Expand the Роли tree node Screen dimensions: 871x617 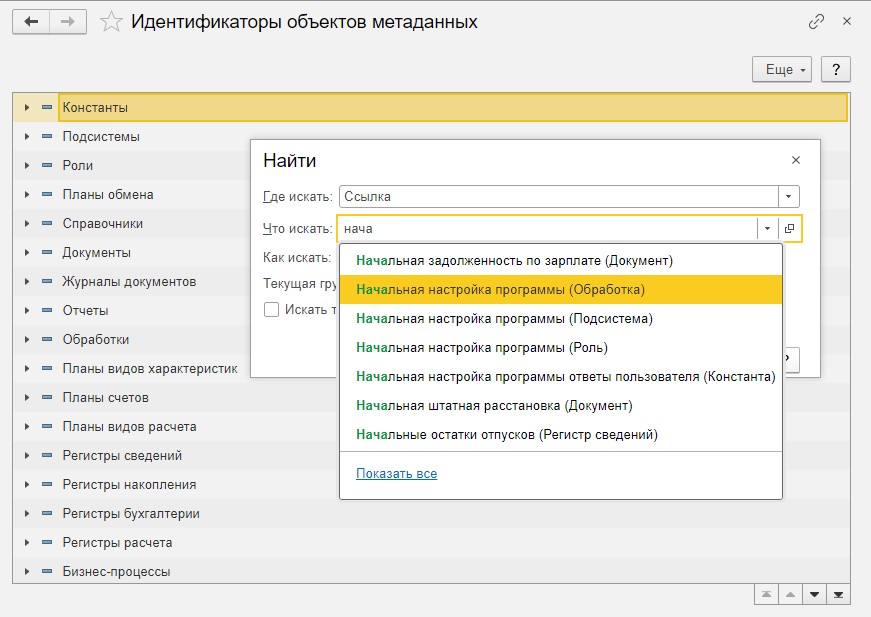point(27,165)
